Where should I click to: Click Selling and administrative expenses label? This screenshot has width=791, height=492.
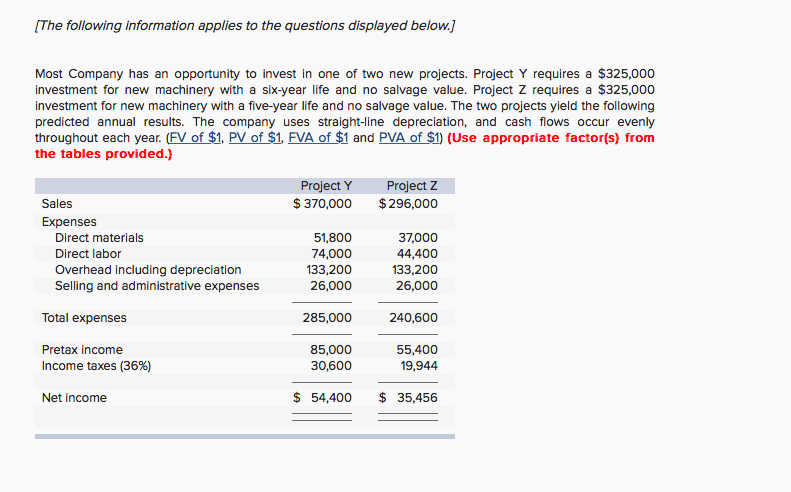tap(157, 286)
